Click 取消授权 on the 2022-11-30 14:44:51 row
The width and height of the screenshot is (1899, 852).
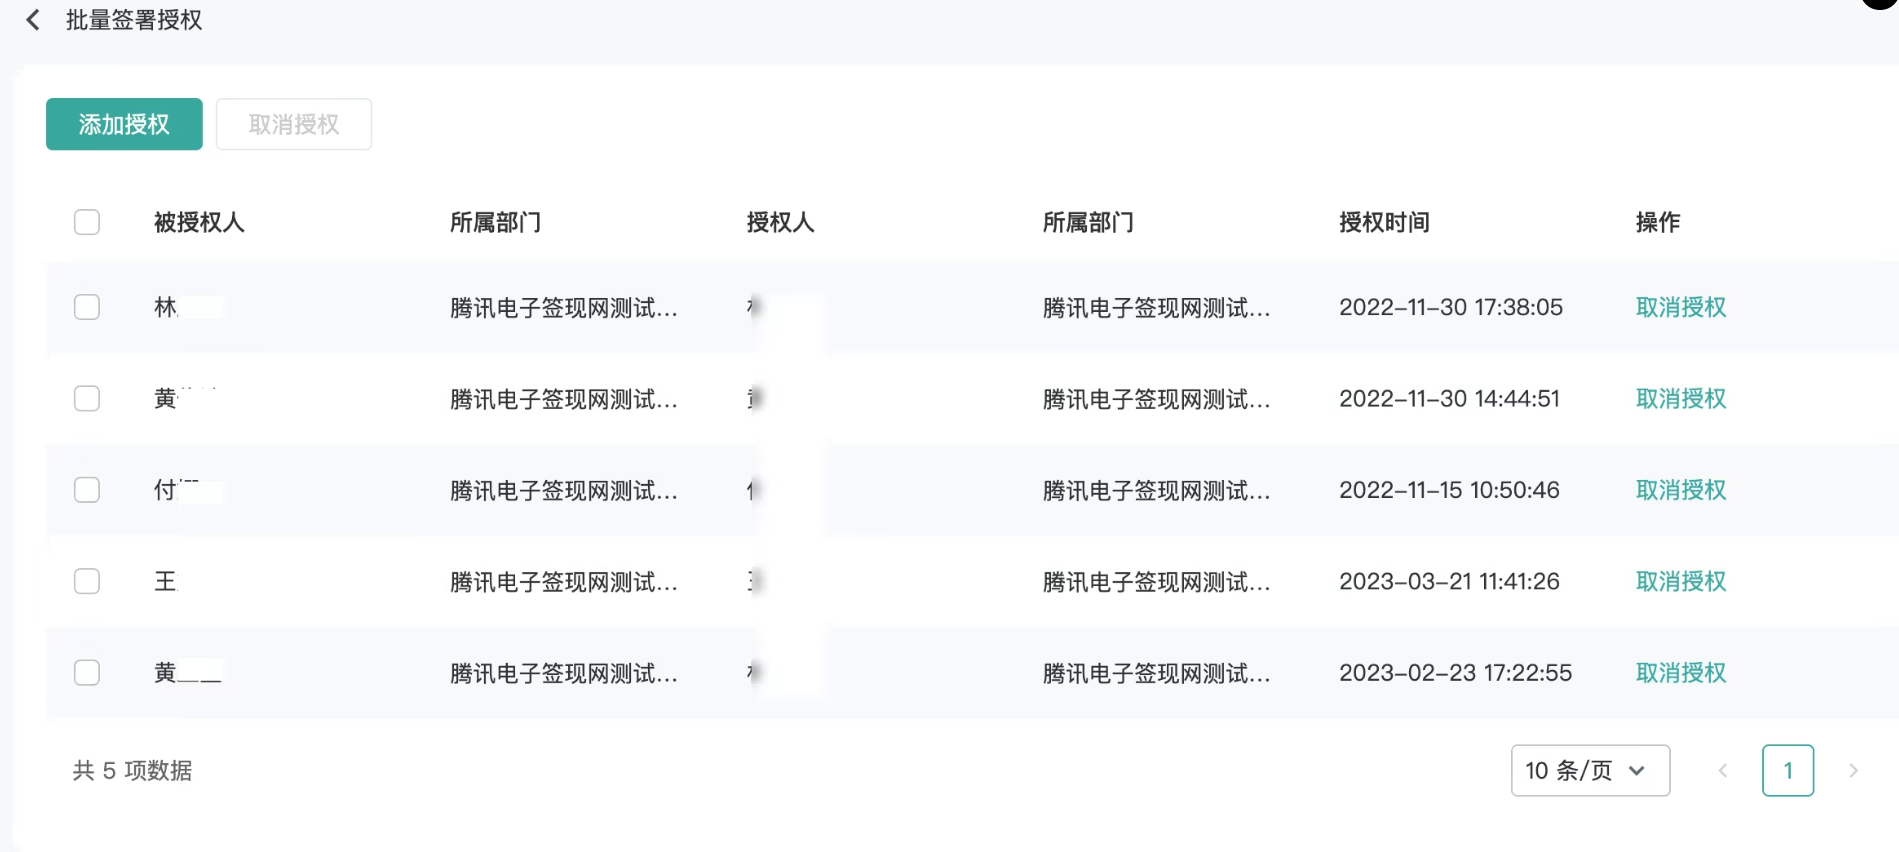point(1680,398)
